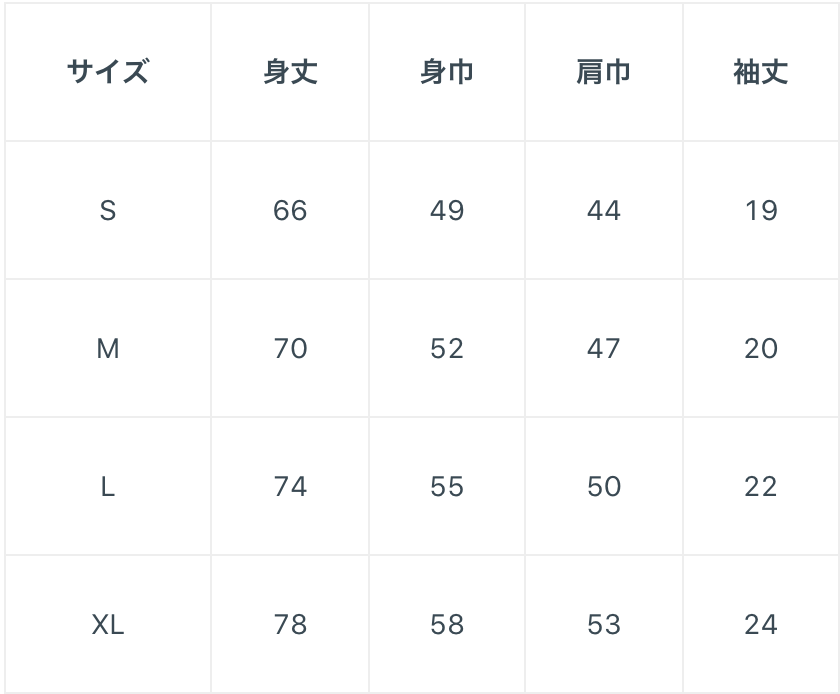Screen dimensions: 840x694
Task: Click the XL size row label
Action: [x=107, y=624]
